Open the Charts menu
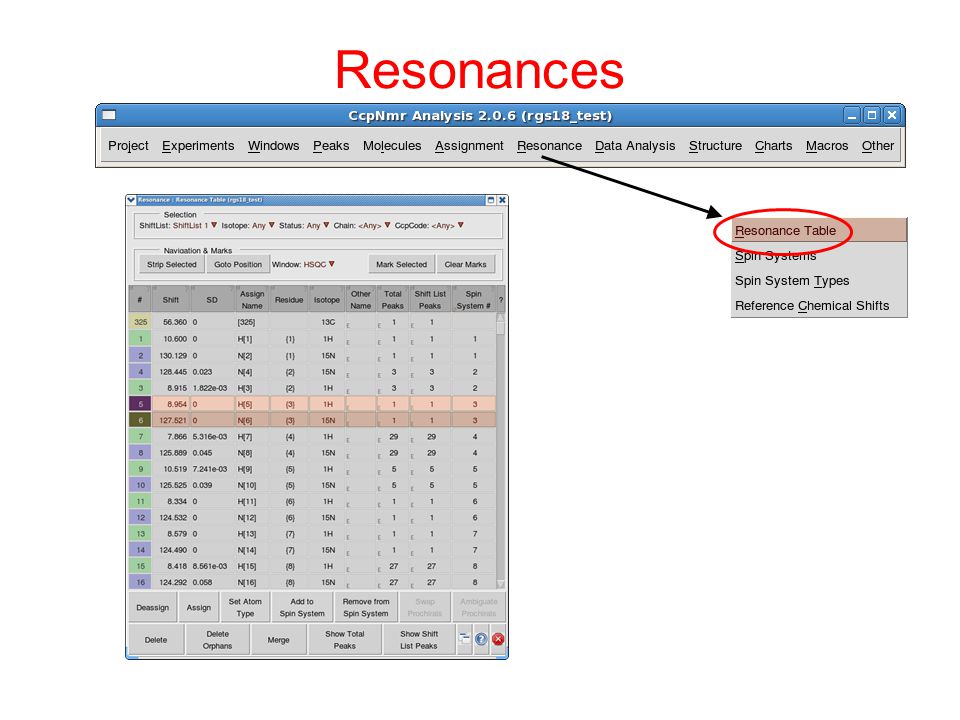Screen dimensions: 960x720 tap(773, 146)
